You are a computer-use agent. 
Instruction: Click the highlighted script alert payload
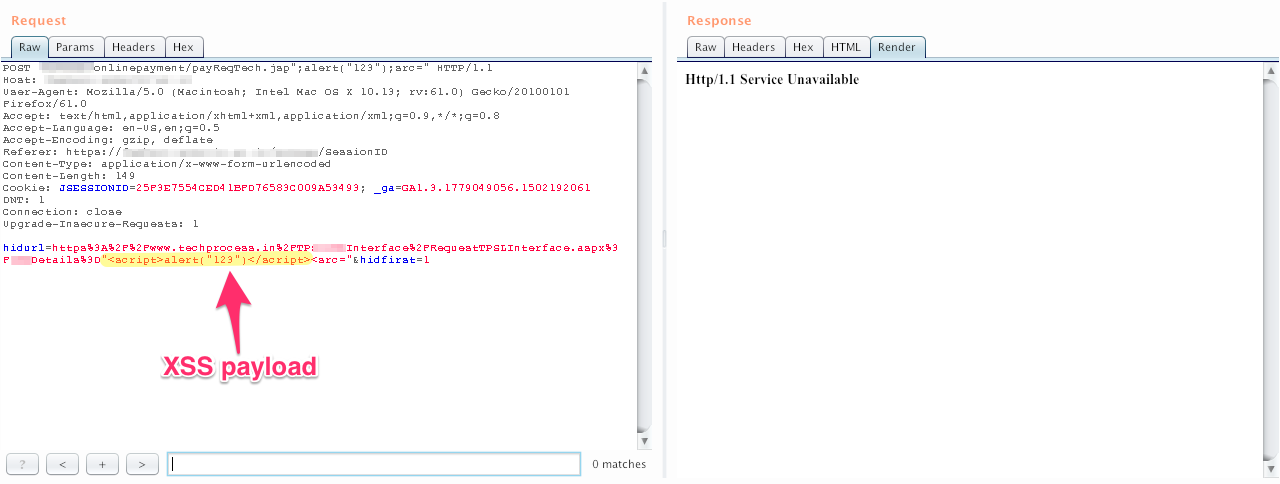click(205, 259)
